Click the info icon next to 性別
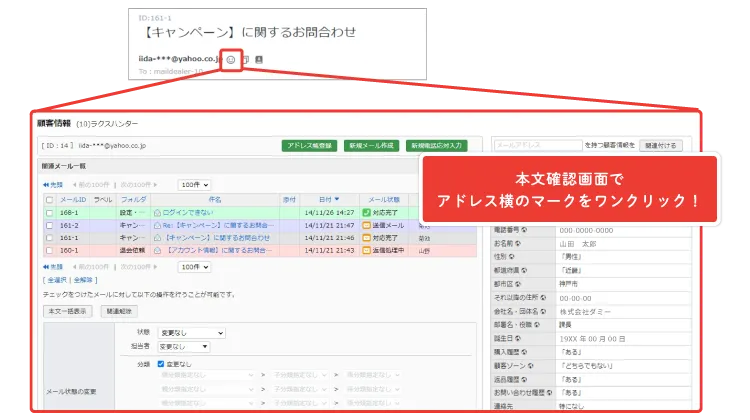750x420 pixels. point(511,257)
